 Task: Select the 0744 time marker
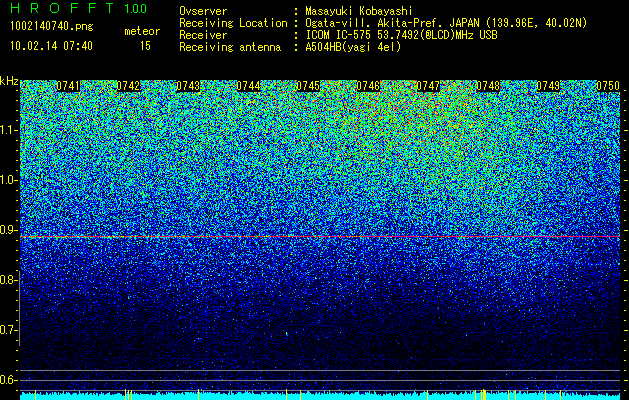pos(248,86)
